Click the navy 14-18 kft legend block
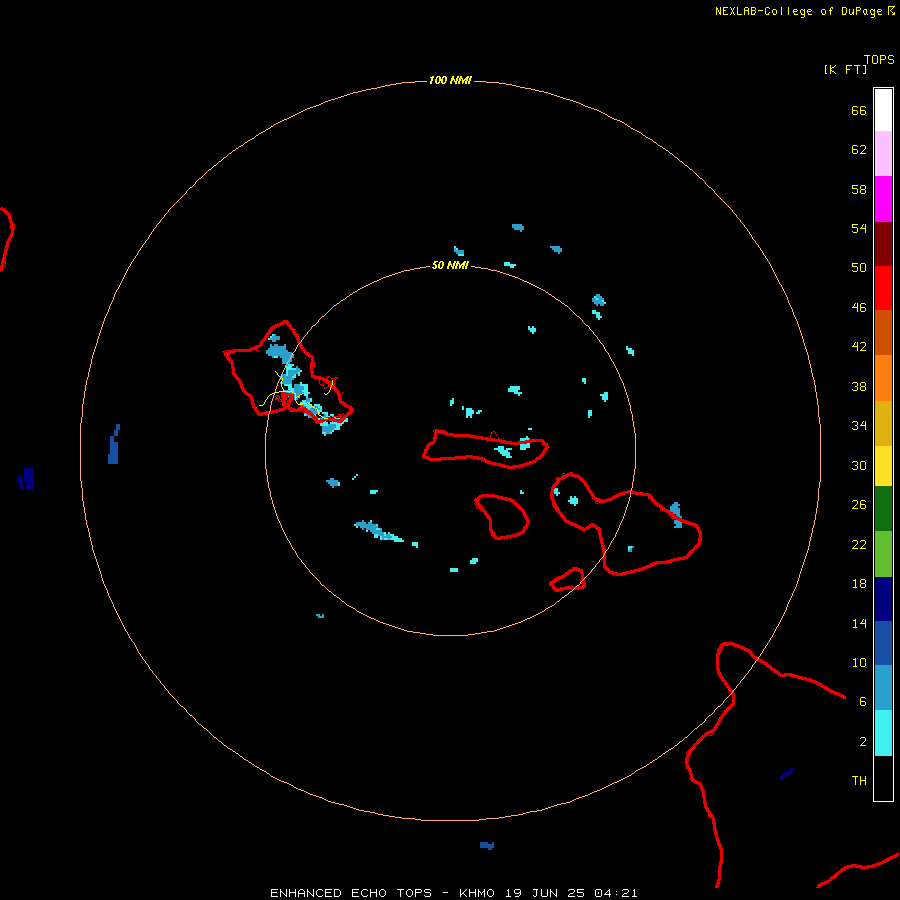 (x=883, y=599)
